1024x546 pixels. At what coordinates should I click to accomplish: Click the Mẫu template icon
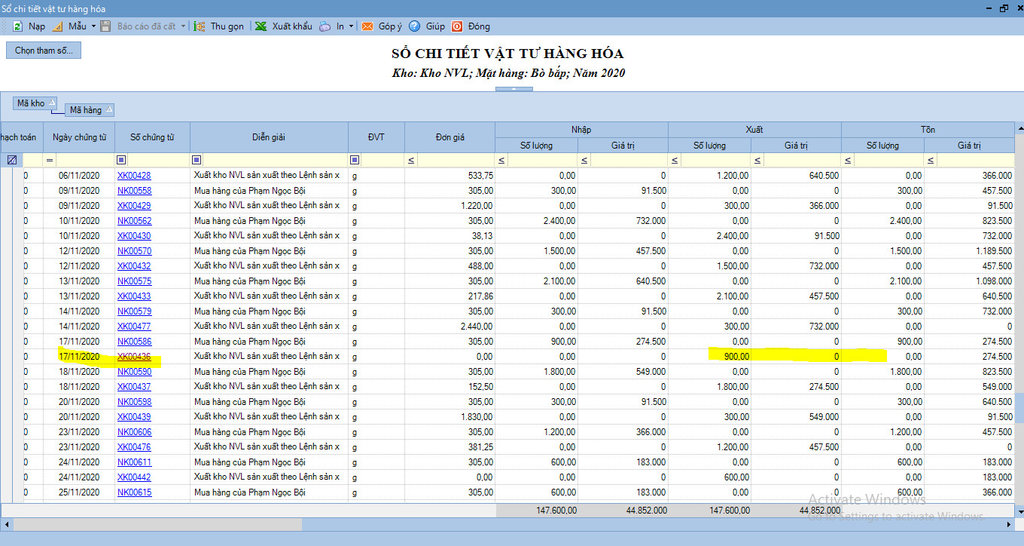57,26
